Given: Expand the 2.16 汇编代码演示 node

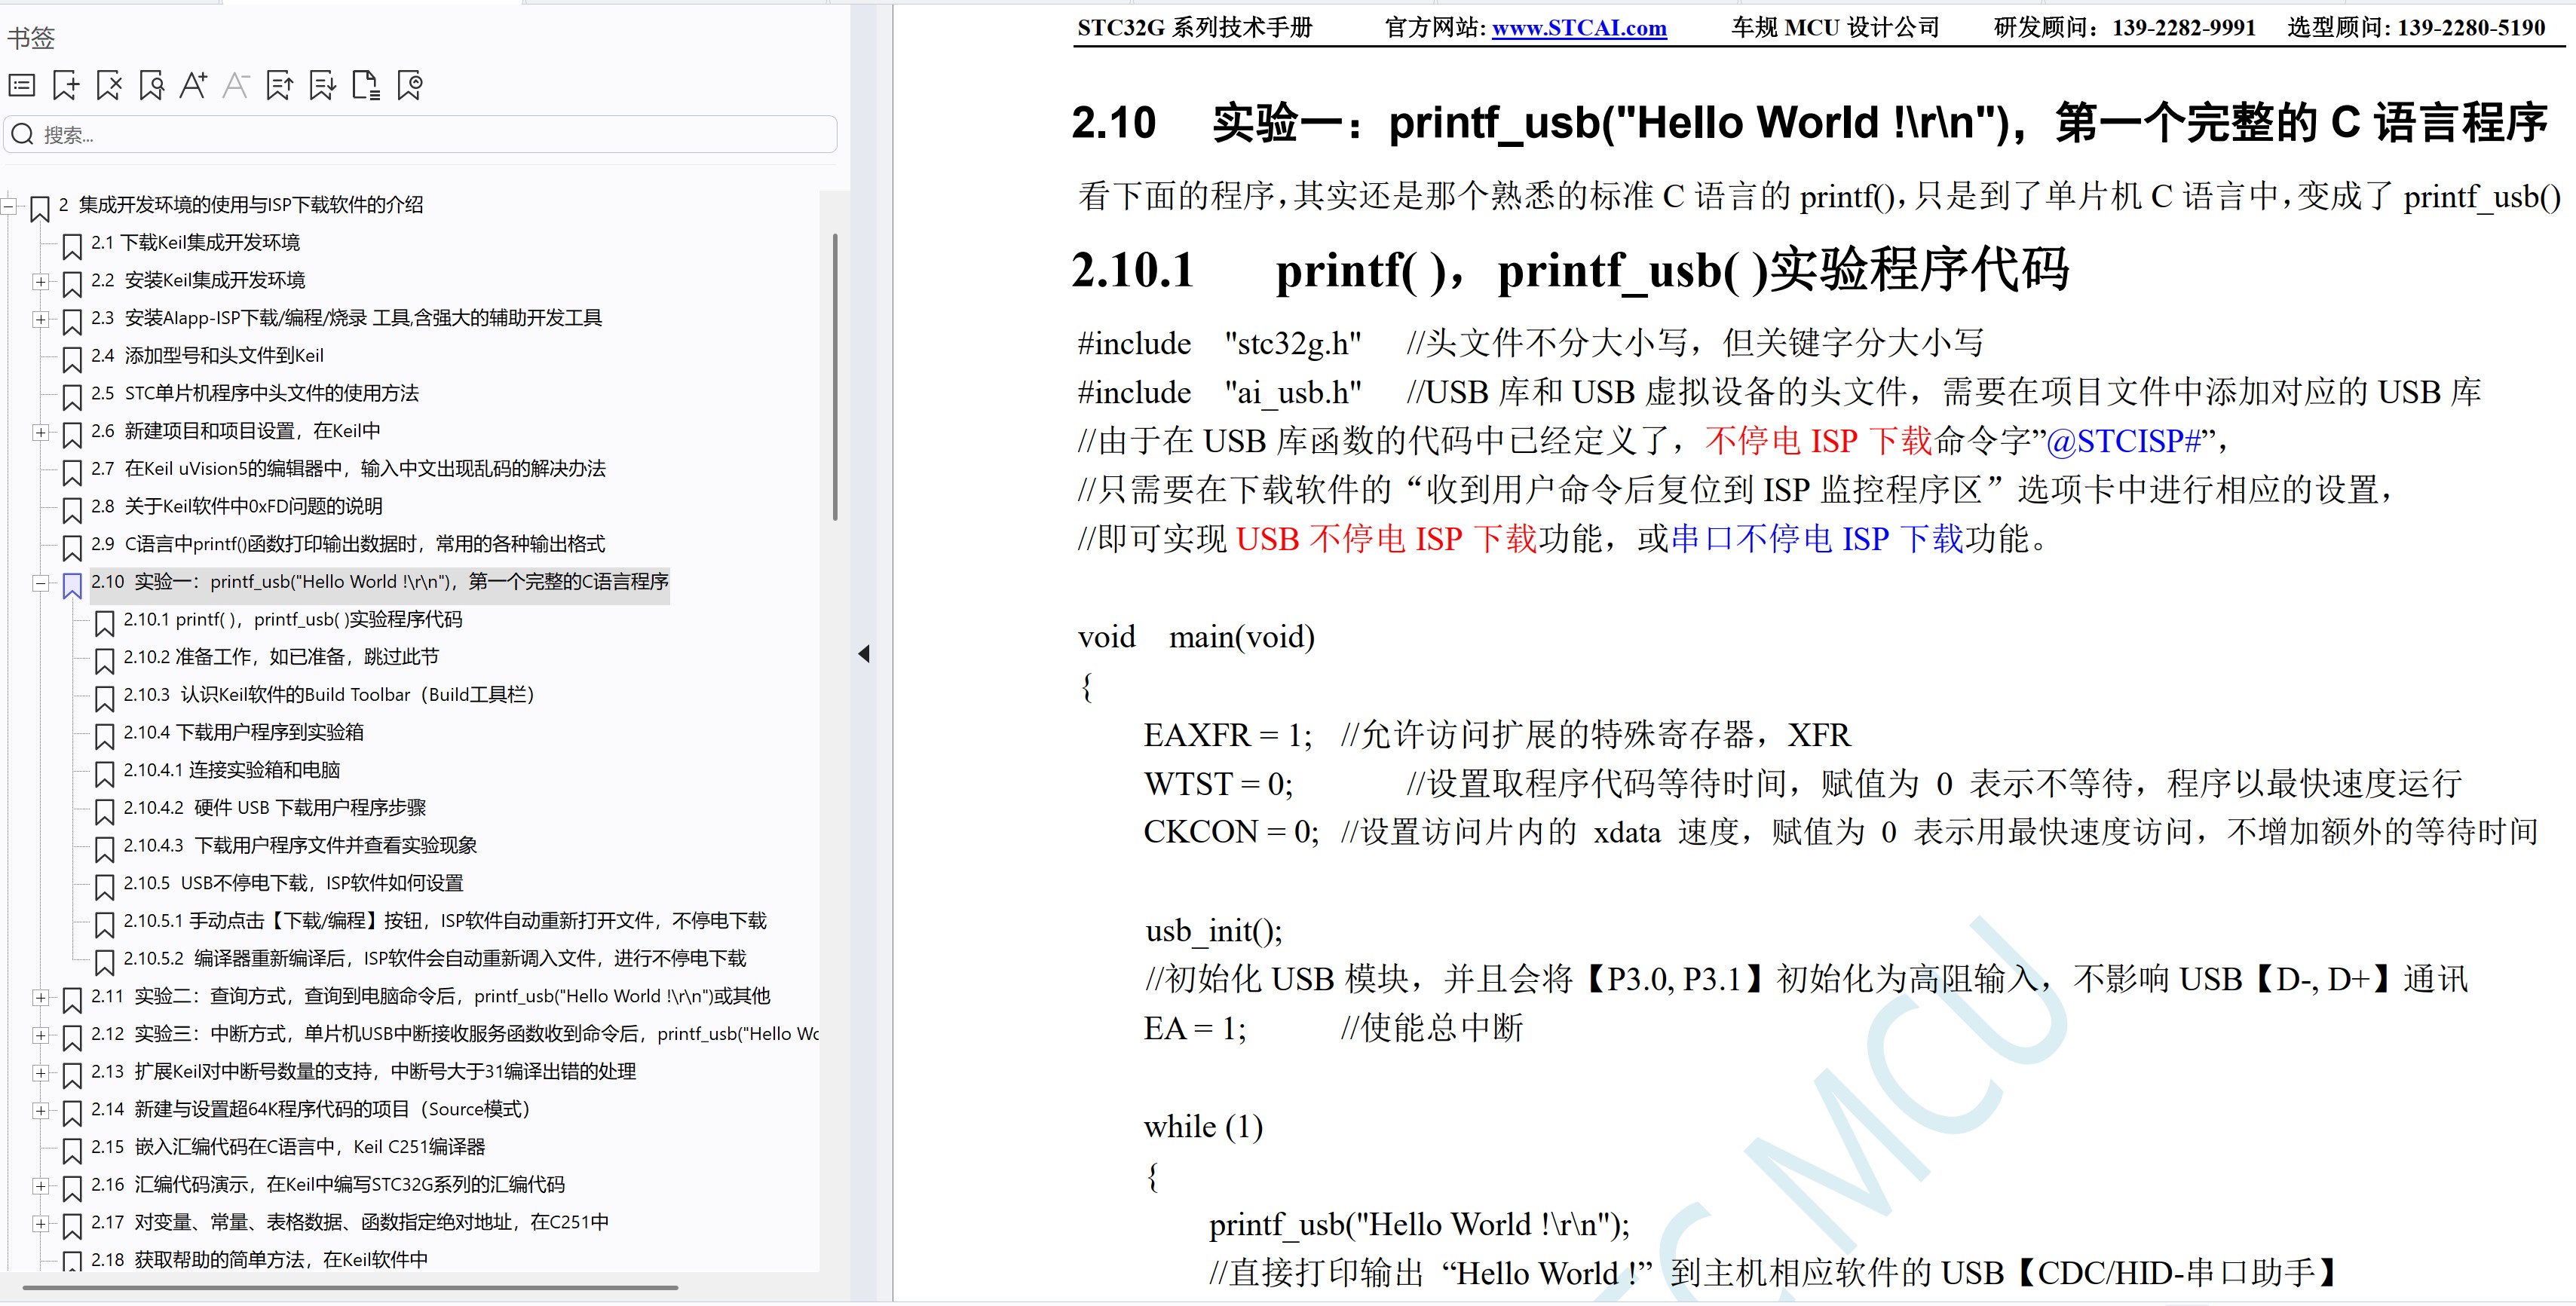Looking at the screenshot, I should click(41, 1186).
